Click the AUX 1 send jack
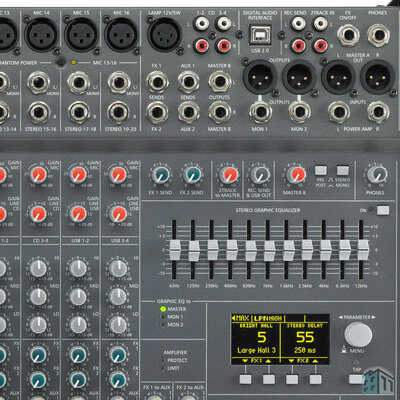Viewport: 400px width, 400px height. [x=188, y=82]
